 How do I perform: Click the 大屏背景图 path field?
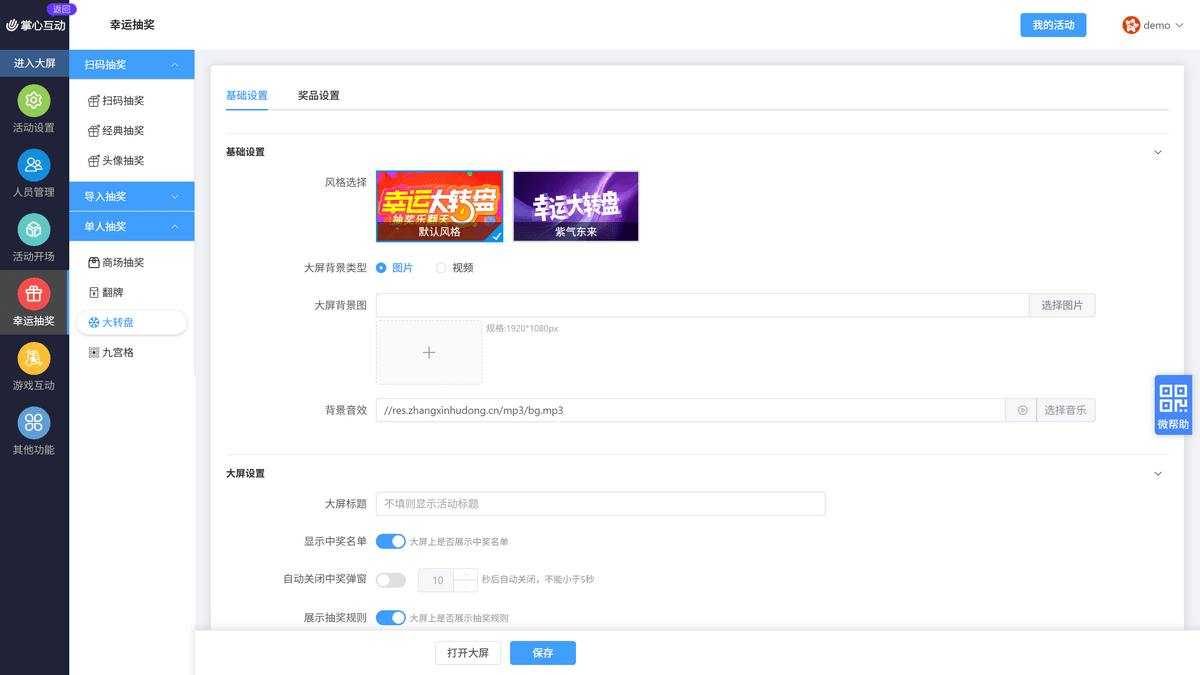702,305
